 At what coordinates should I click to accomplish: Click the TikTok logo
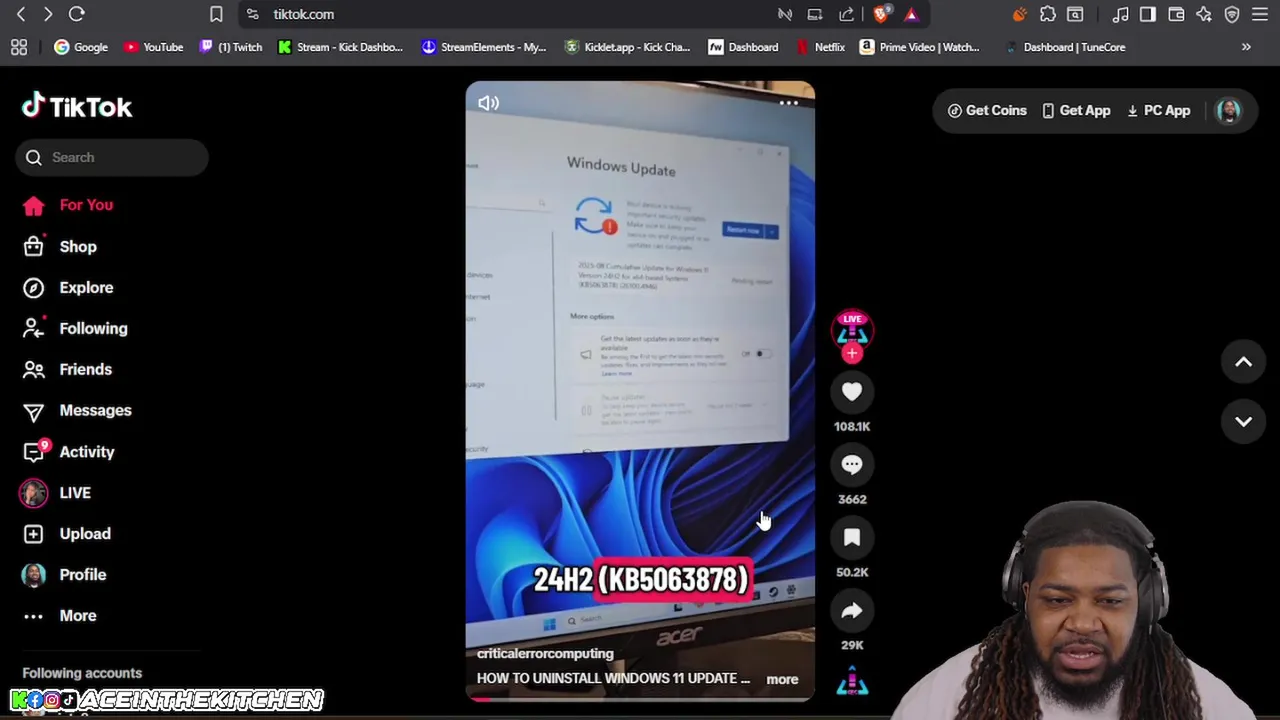(77, 106)
